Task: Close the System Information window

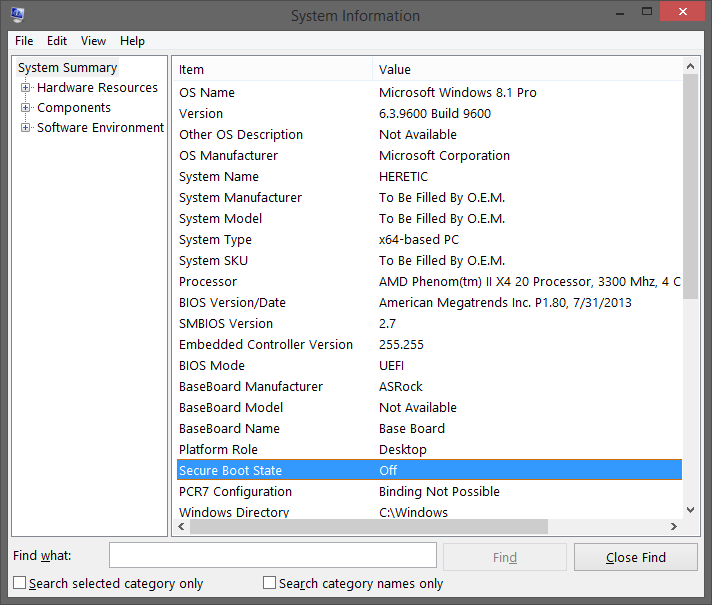Action: (682, 12)
